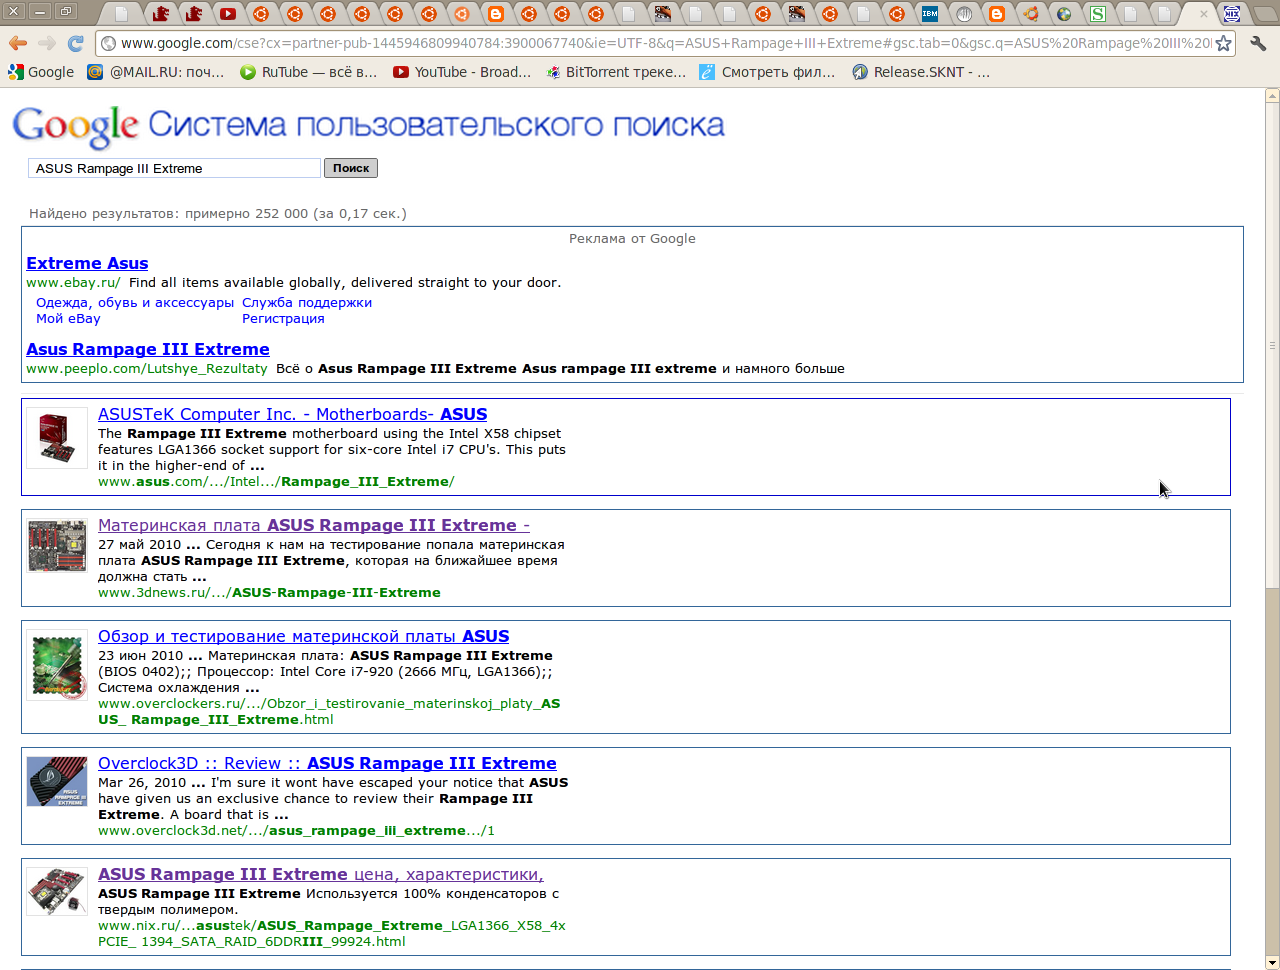This screenshot has width=1280, height=970.
Task: Reload the page with the refresh icon
Action: tap(75, 43)
